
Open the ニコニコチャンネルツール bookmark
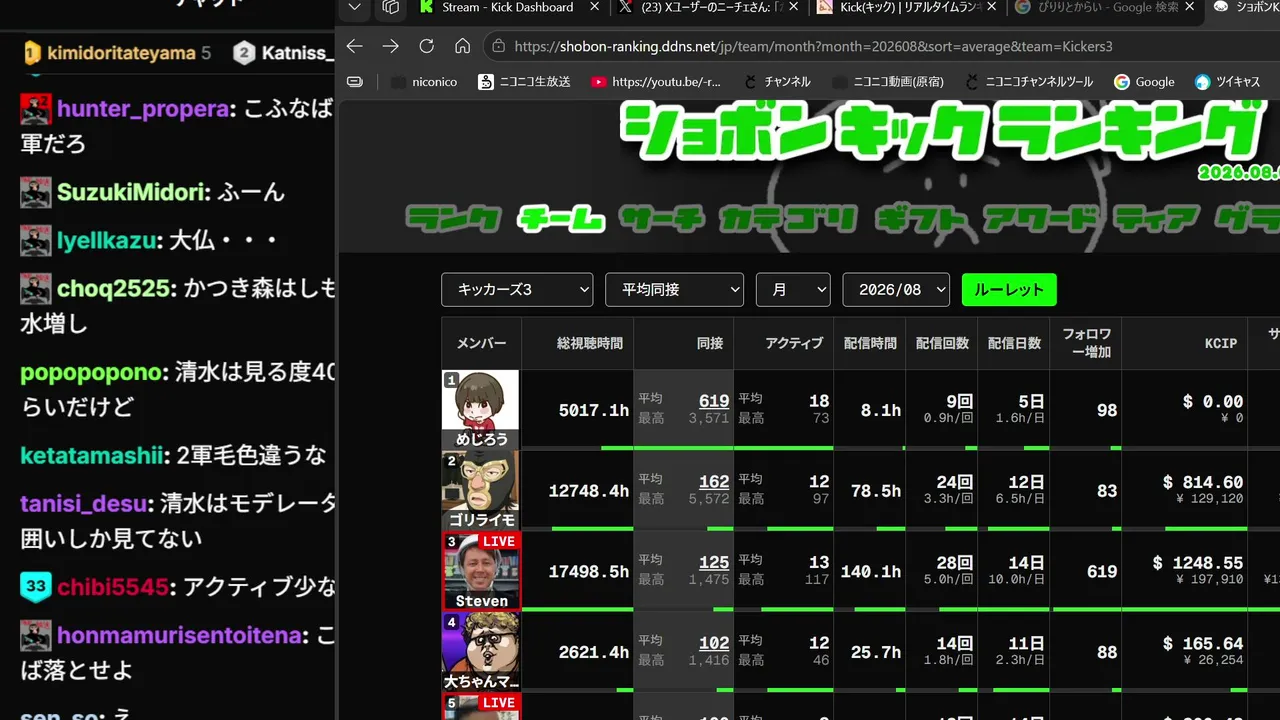click(x=1029, y=82)
